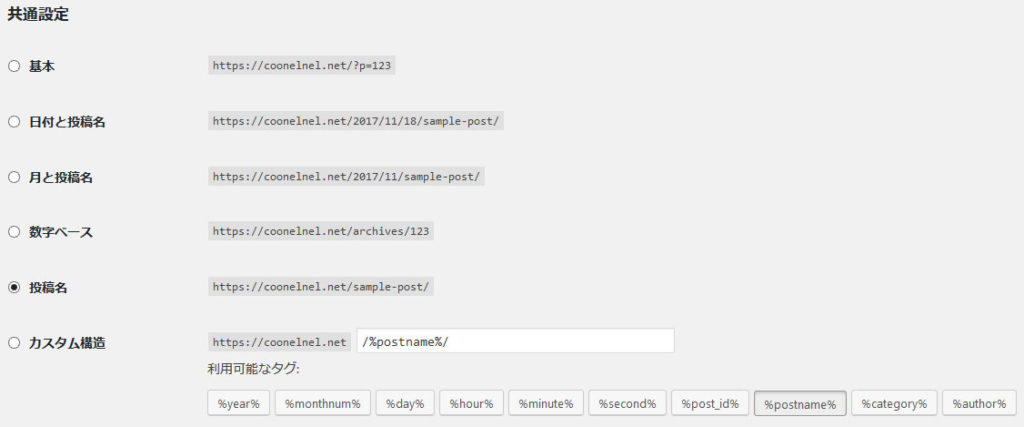The image size is (1024, 427).
Task: Click the ?p=123 example URL
Action: [x=309, y=66]
